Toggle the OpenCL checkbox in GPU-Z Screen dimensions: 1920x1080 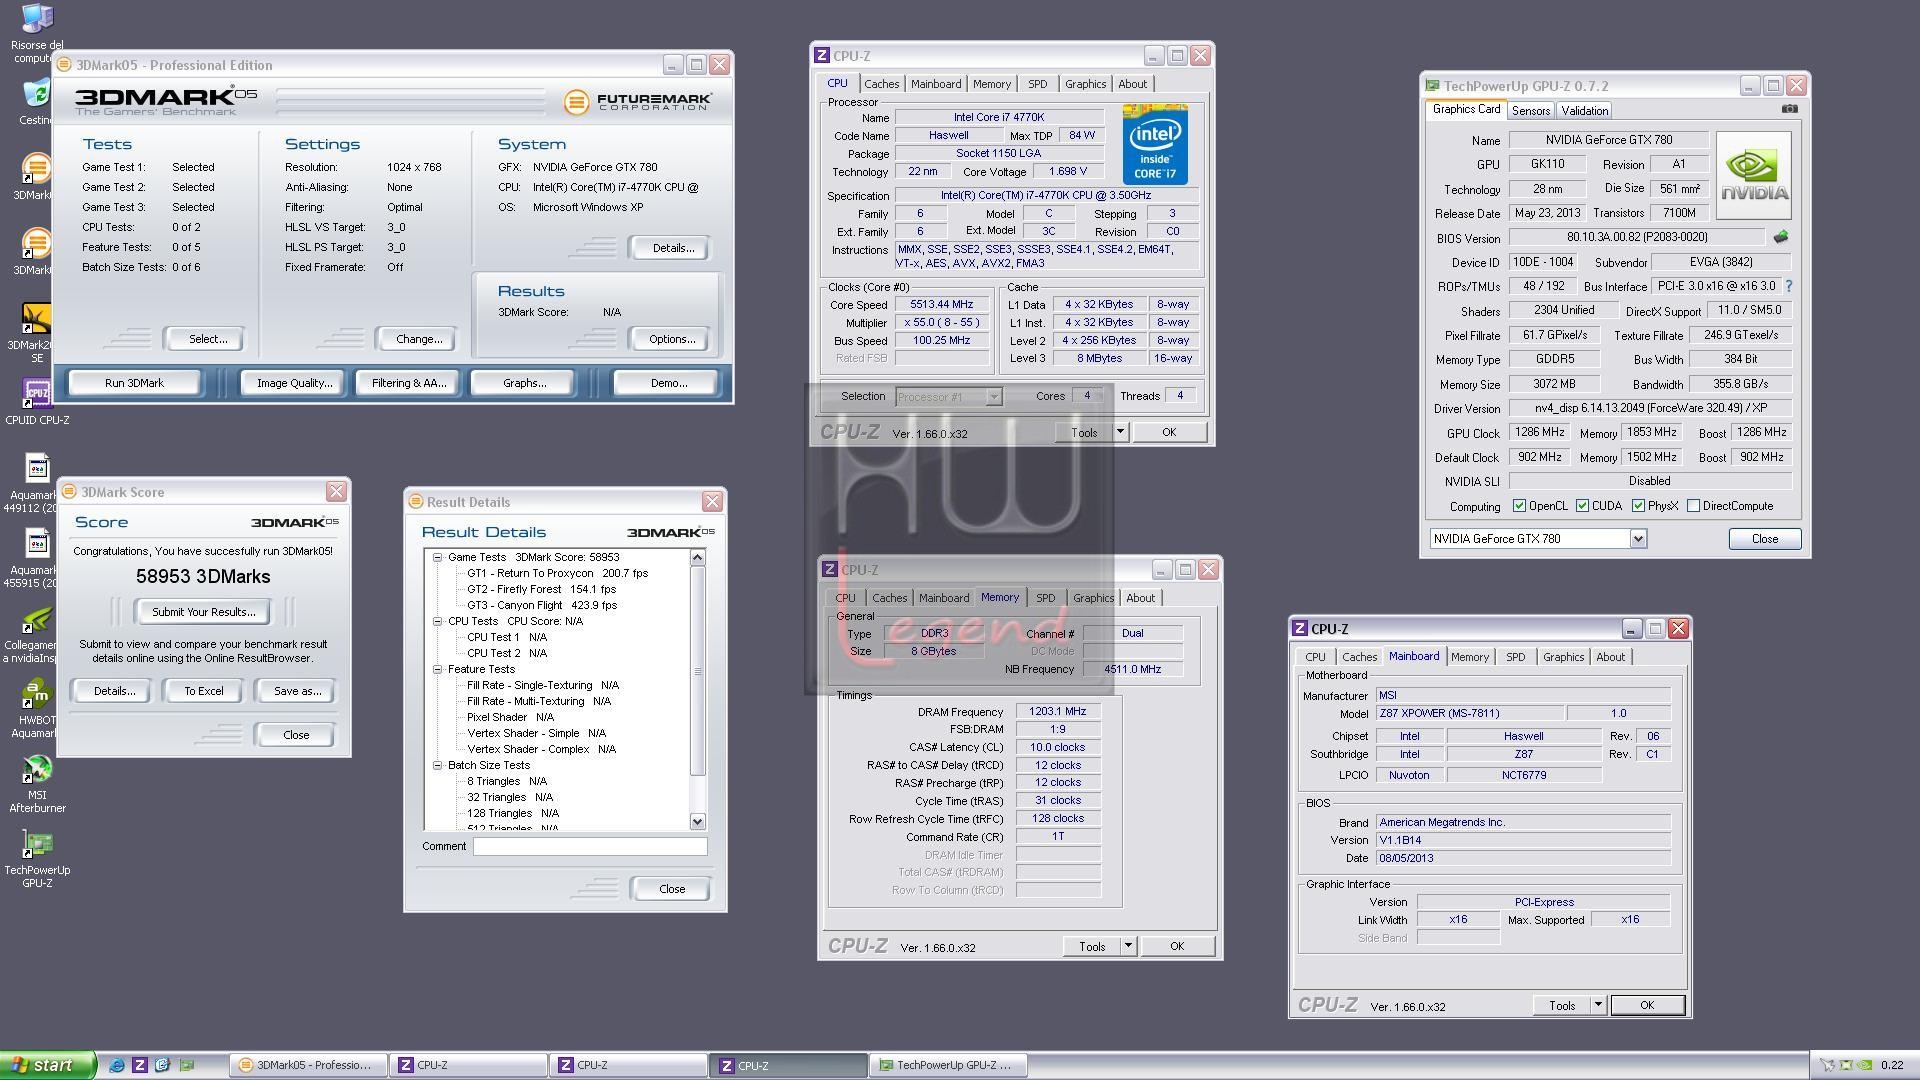[x=1520, y=506]
